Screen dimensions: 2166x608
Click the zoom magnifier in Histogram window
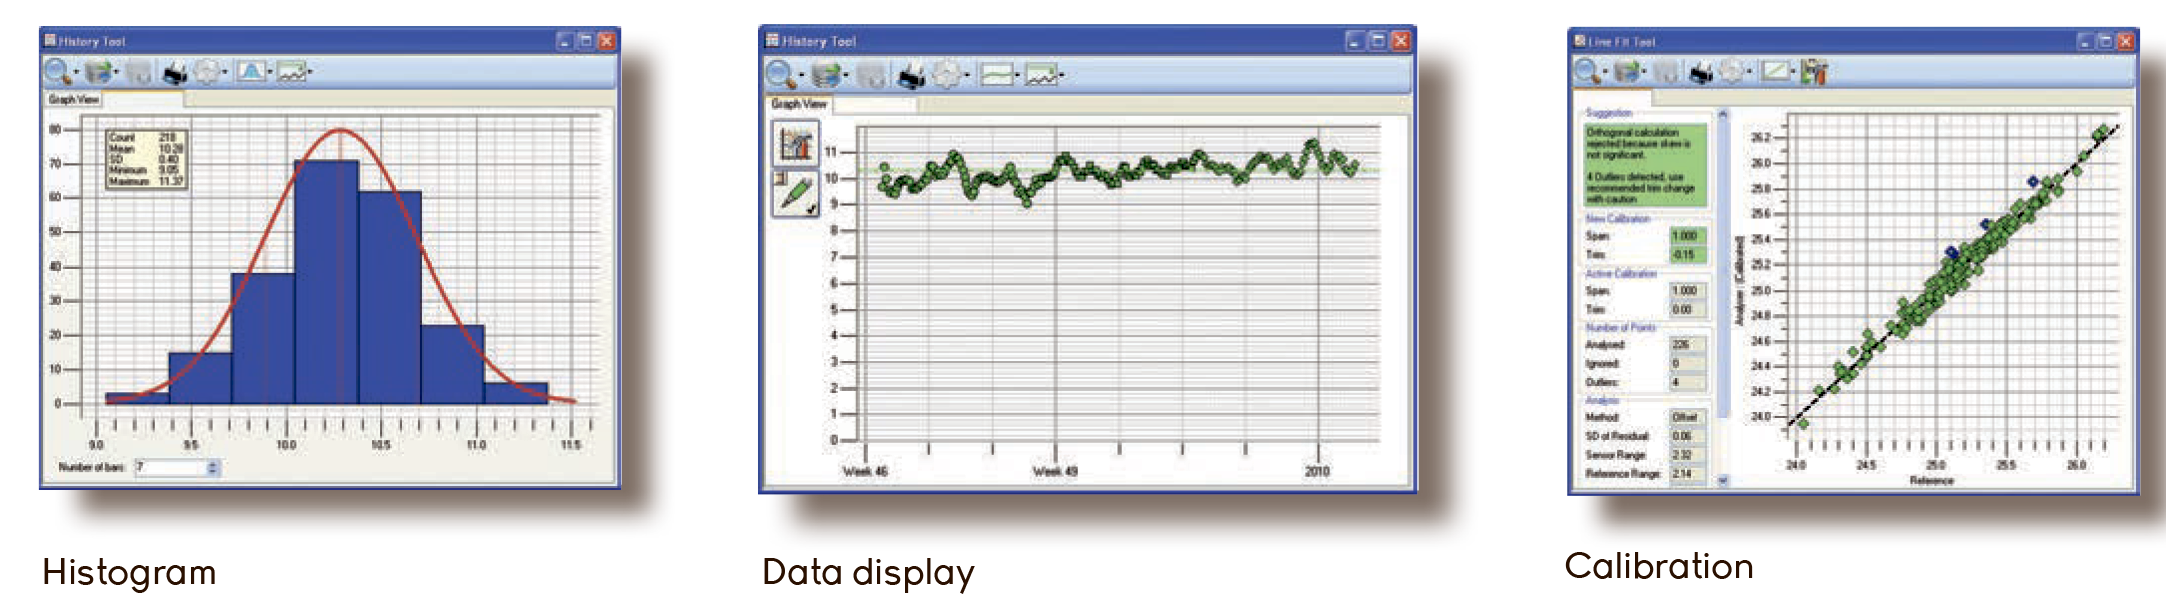(57, 72)
